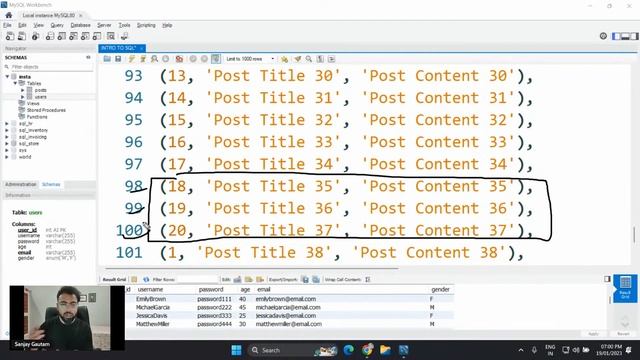Image resolution: width=640 pixels, height=360 pixels.
Task: Switch to the Schemas navigator tab
Action: click(51, 184)
